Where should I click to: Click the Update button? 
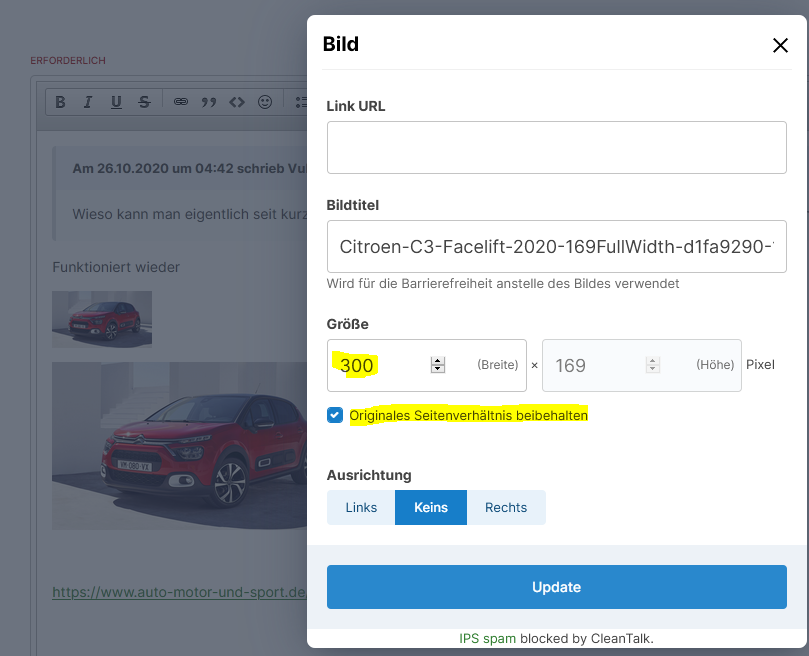pos(557,587)
